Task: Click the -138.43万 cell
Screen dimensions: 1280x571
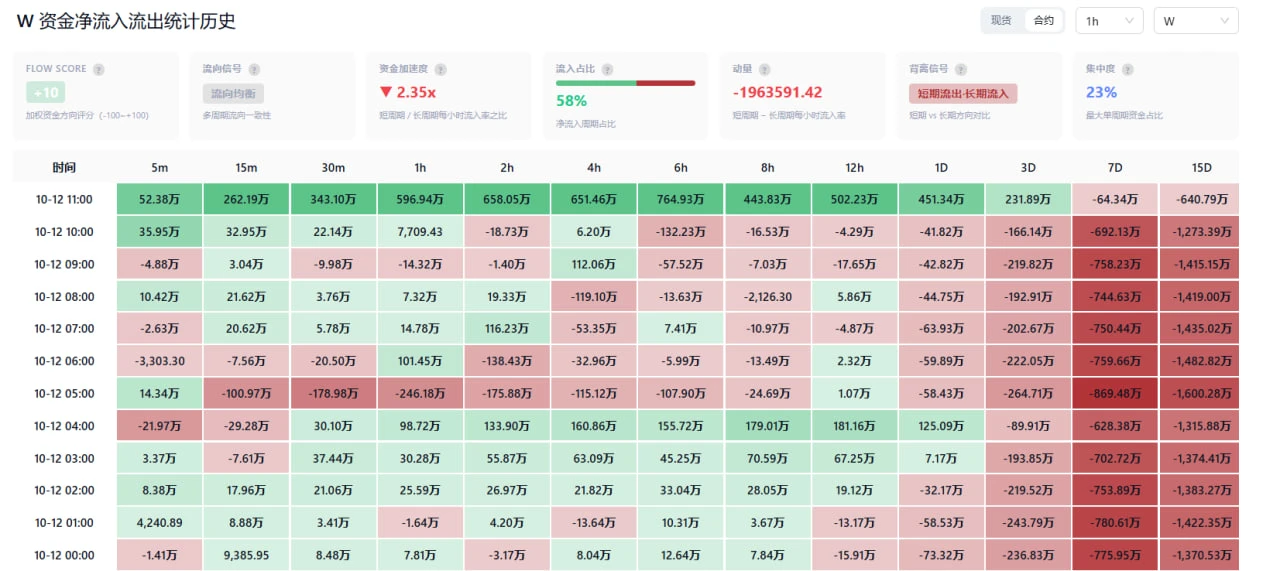Action: 507,361
